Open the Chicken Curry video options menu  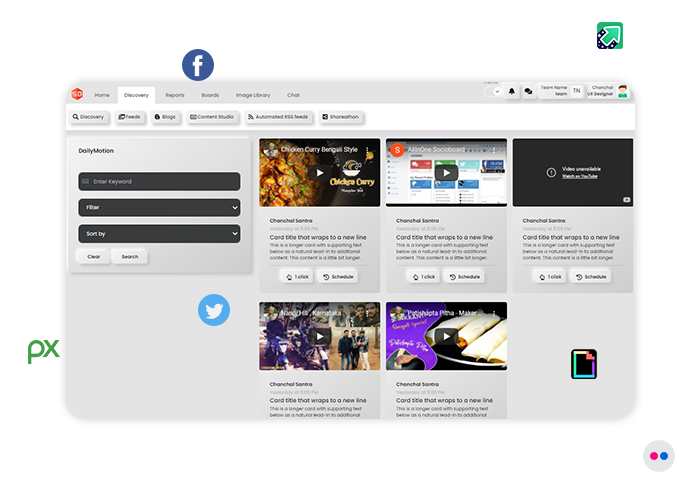367,150
